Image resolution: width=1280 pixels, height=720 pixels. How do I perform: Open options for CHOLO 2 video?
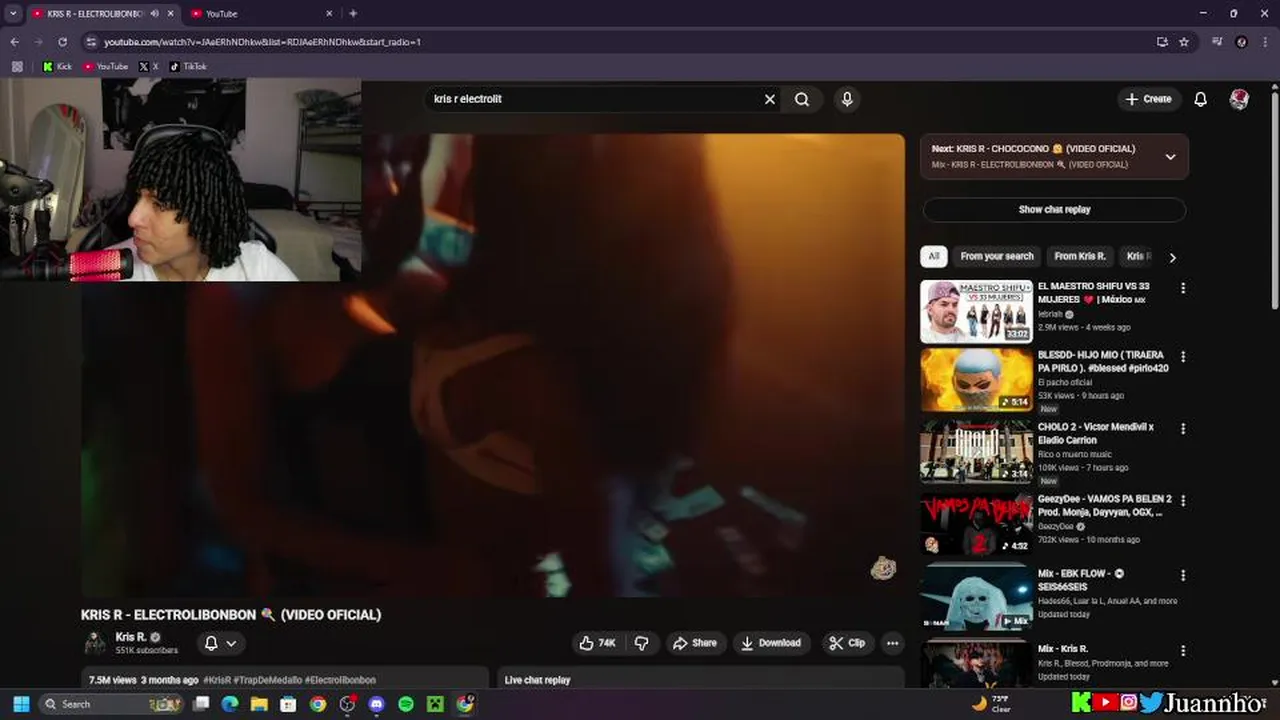tap(1183, 428)
